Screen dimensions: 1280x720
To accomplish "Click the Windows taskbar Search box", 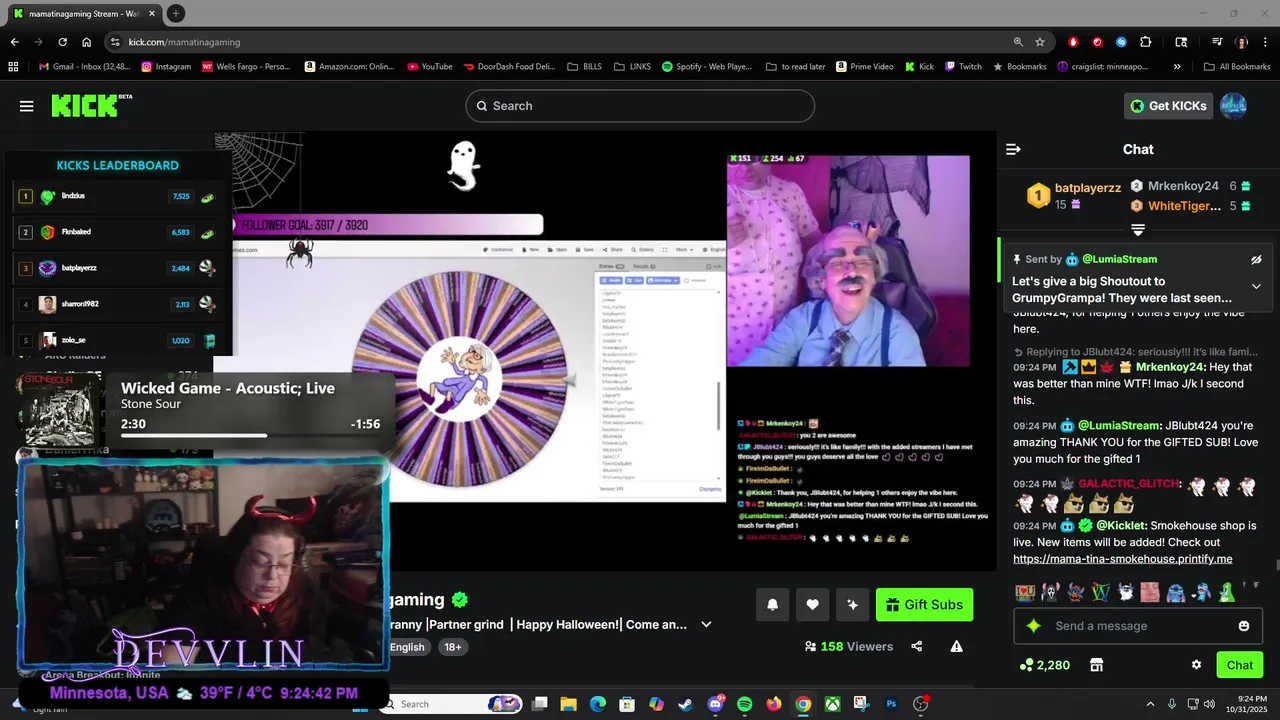I will (448, 704).
